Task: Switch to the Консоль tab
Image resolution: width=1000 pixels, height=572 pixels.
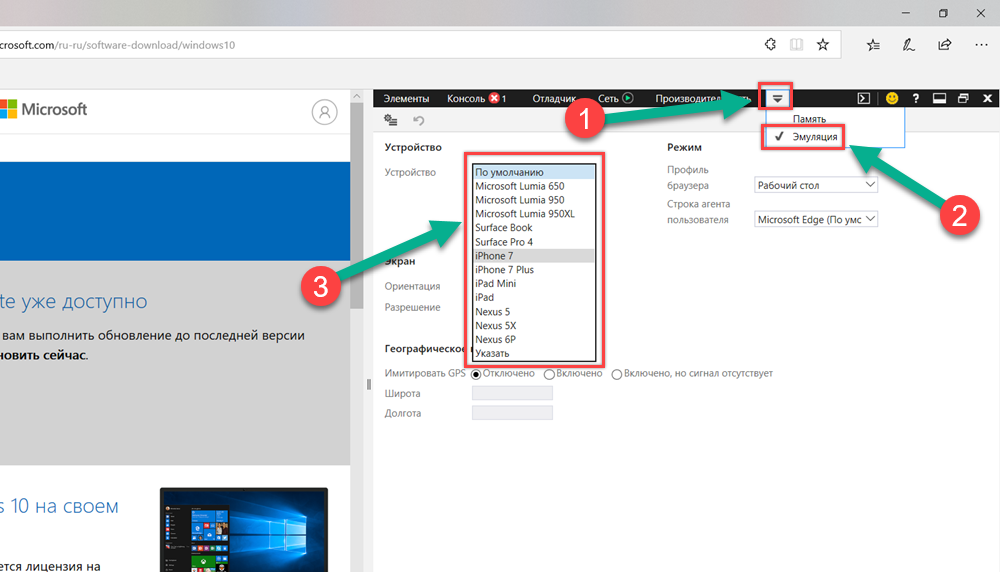Action: 466,98
